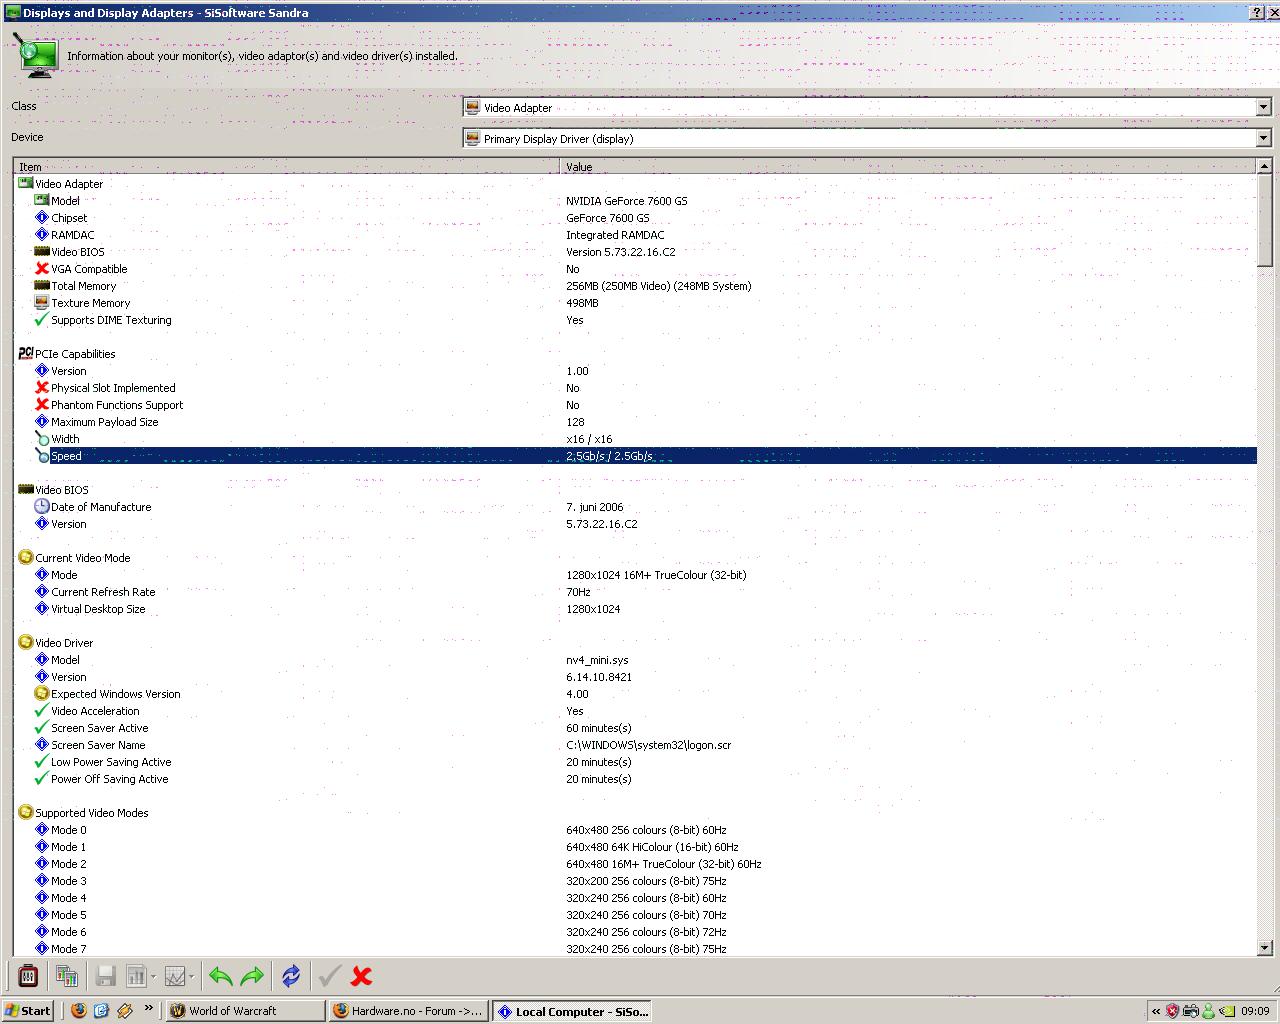Viewport: 1280px width, 1024px height.
Task: Click the Local Computer SiSoftware taskbar button
Action: tap(573, 1011)
